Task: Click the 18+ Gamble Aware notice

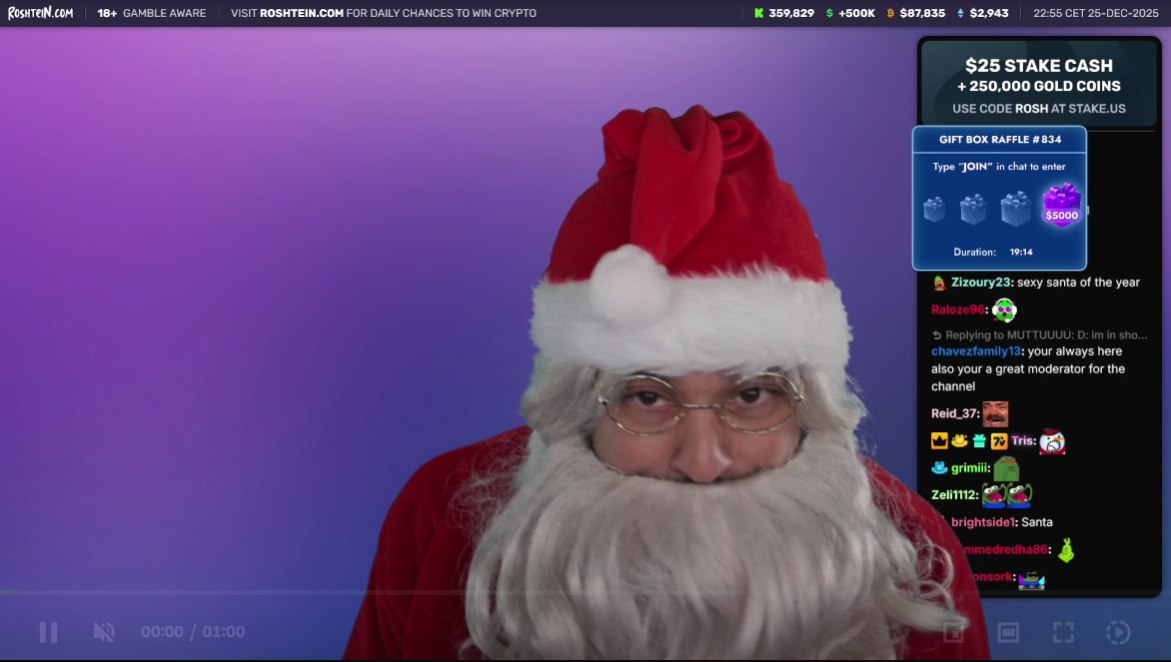Action: (151, 13)
